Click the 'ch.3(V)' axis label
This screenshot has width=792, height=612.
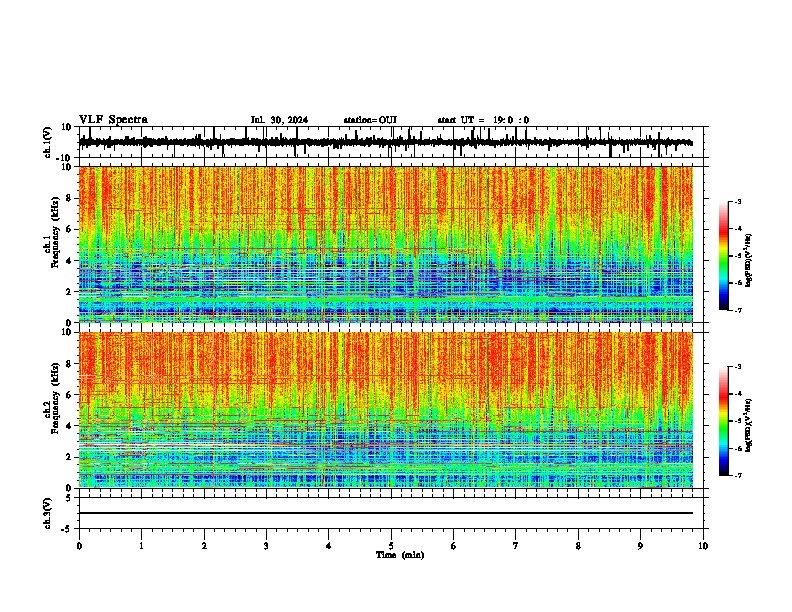(48, 514)
